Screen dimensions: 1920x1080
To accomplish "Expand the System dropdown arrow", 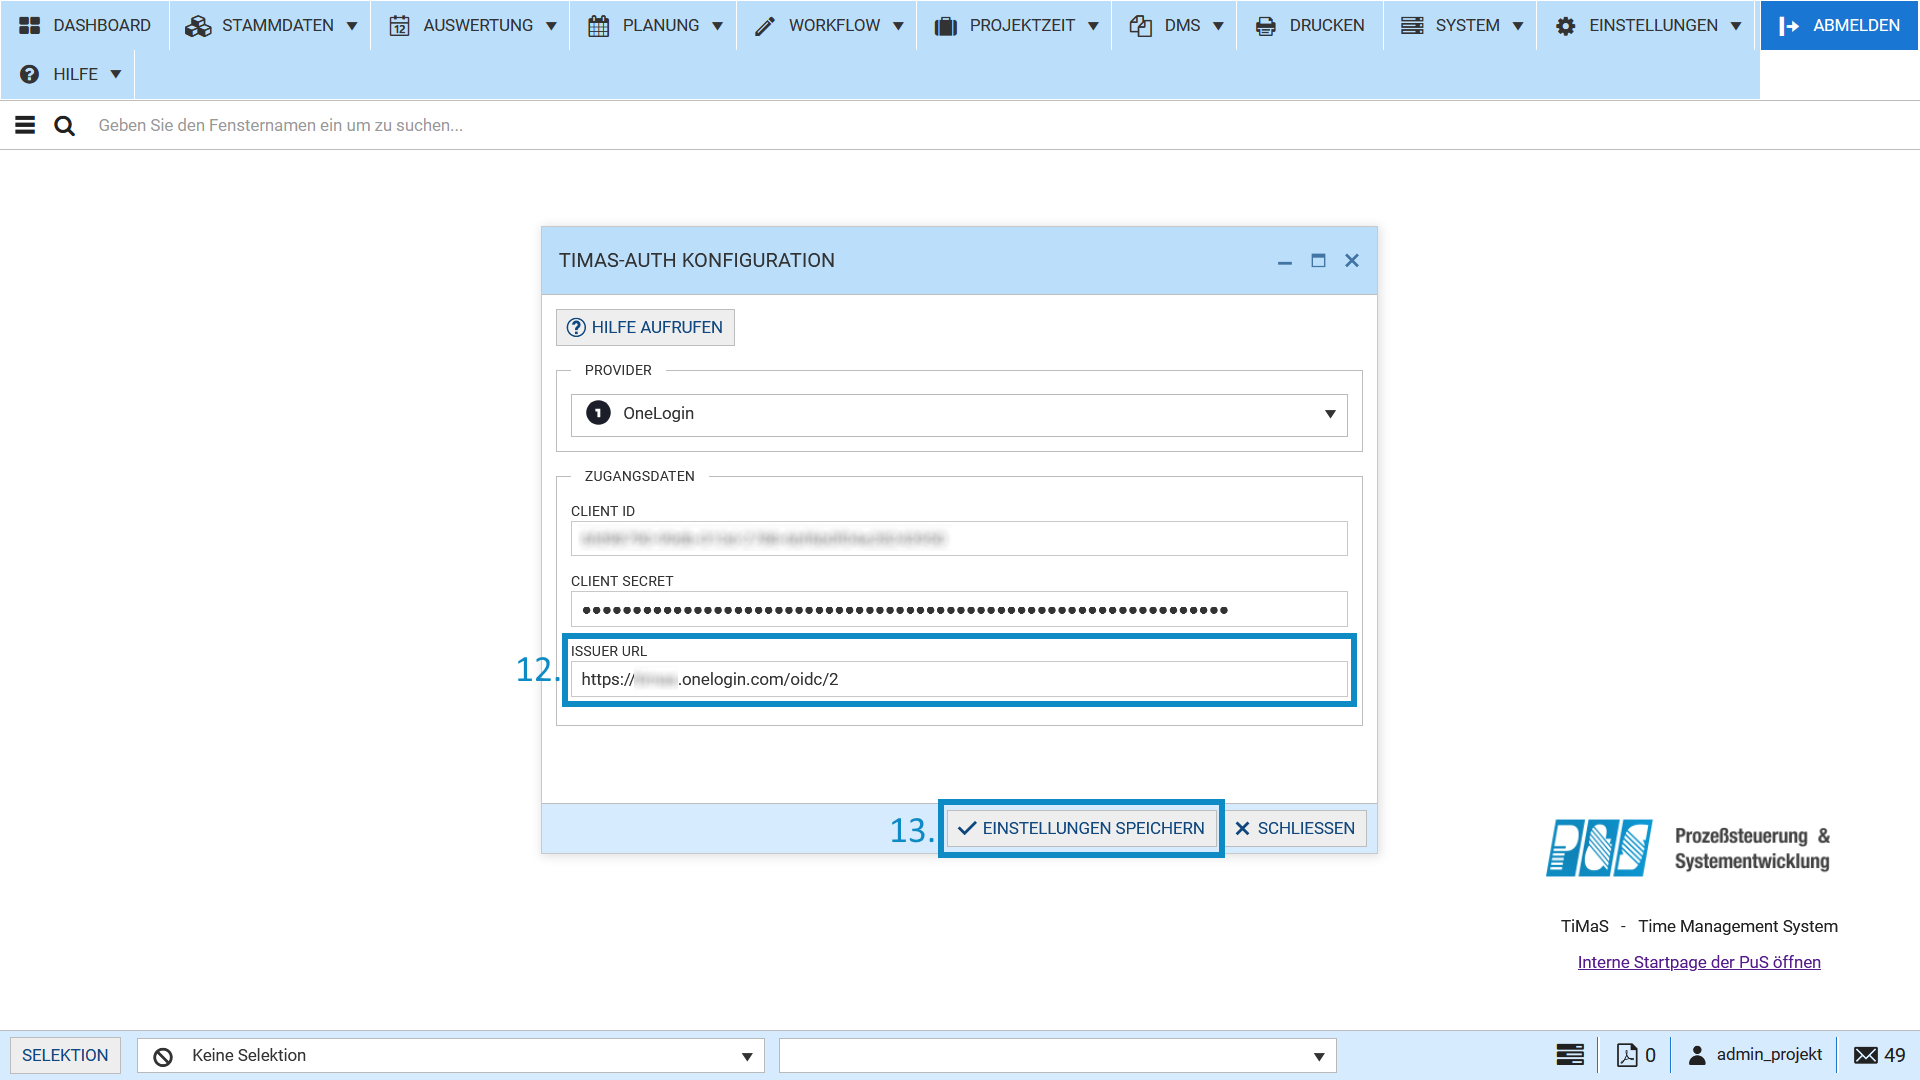I will pyautogui.click(x=1518, y=26).
